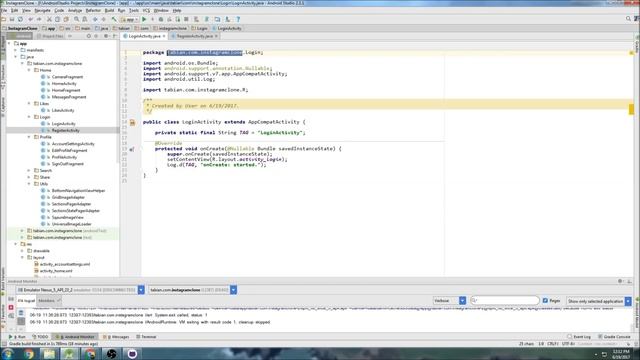Open Chrome from the taskbar
The height and width of the screenshot is (360, 640).
tap(29, 354)
